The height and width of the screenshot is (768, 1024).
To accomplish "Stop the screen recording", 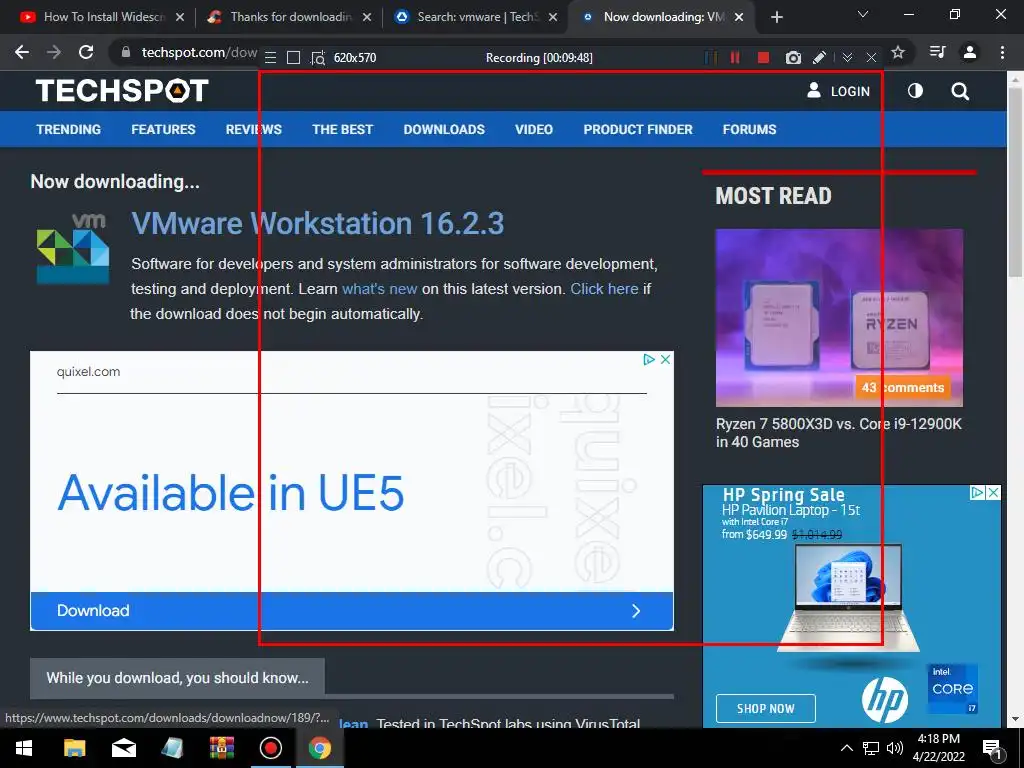I will tap(763, 57).
